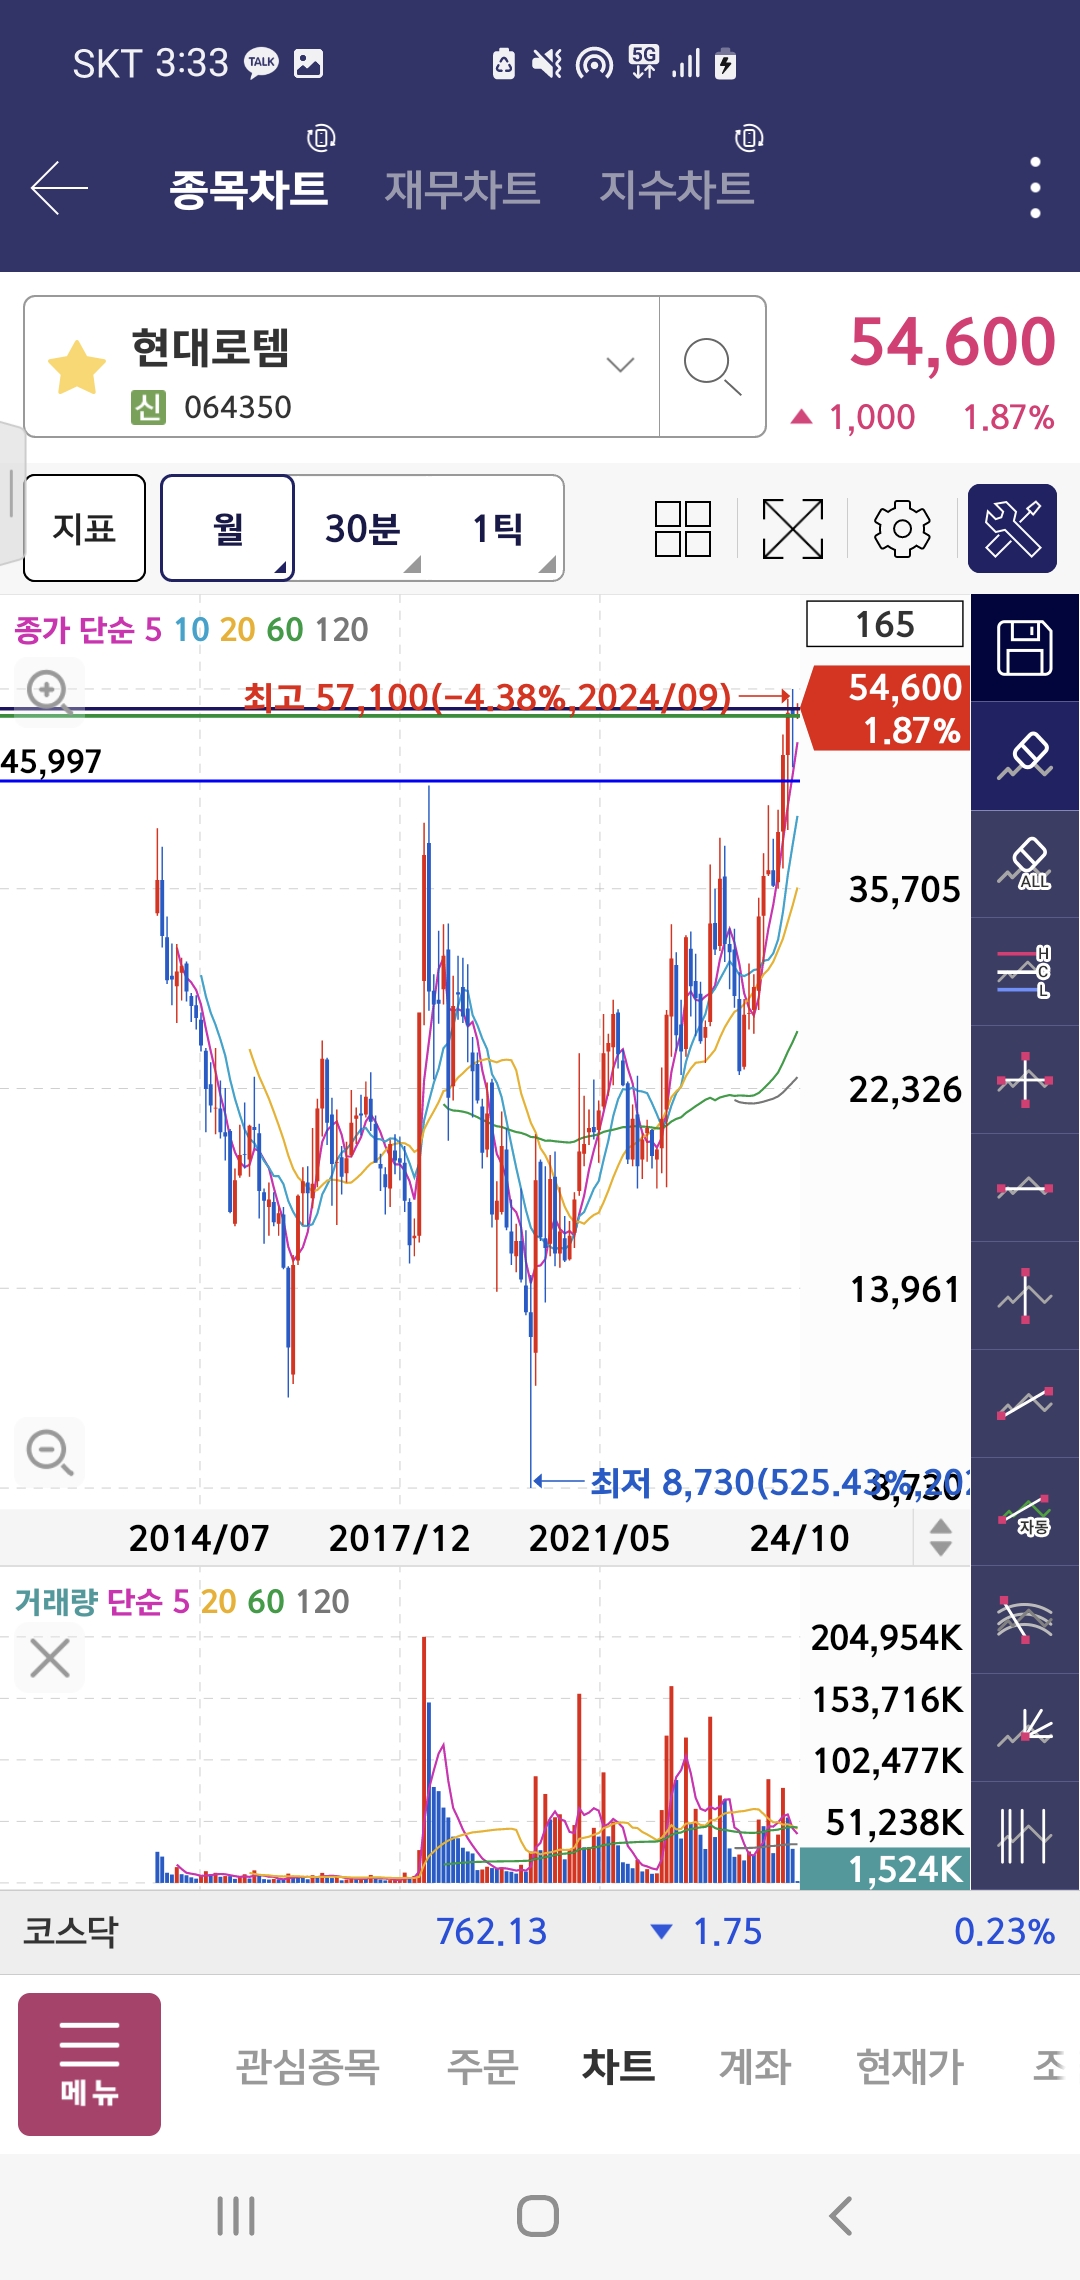Open the 1틱 tick interval dropdown
This screenshot has width=1080, height=2280.
click(x=497, y=528)
